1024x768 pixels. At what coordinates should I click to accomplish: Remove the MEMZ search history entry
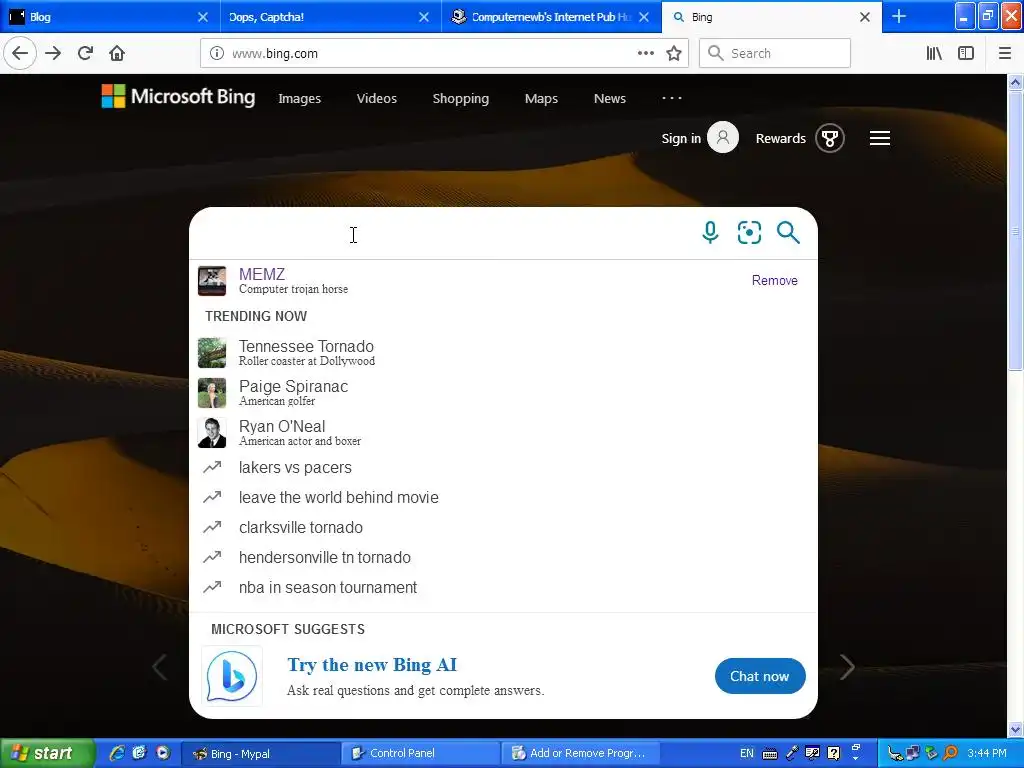pos(775,280)
